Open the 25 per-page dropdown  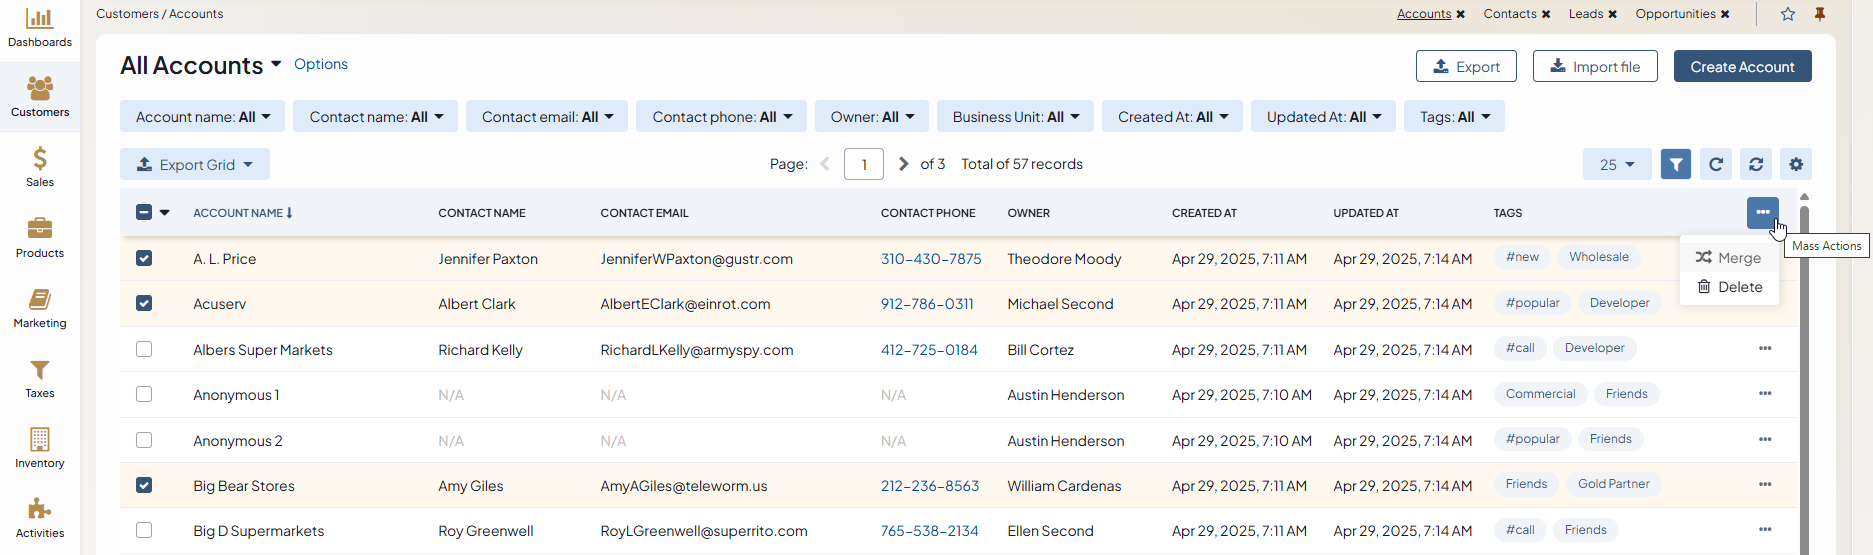tap(1616, 164)
